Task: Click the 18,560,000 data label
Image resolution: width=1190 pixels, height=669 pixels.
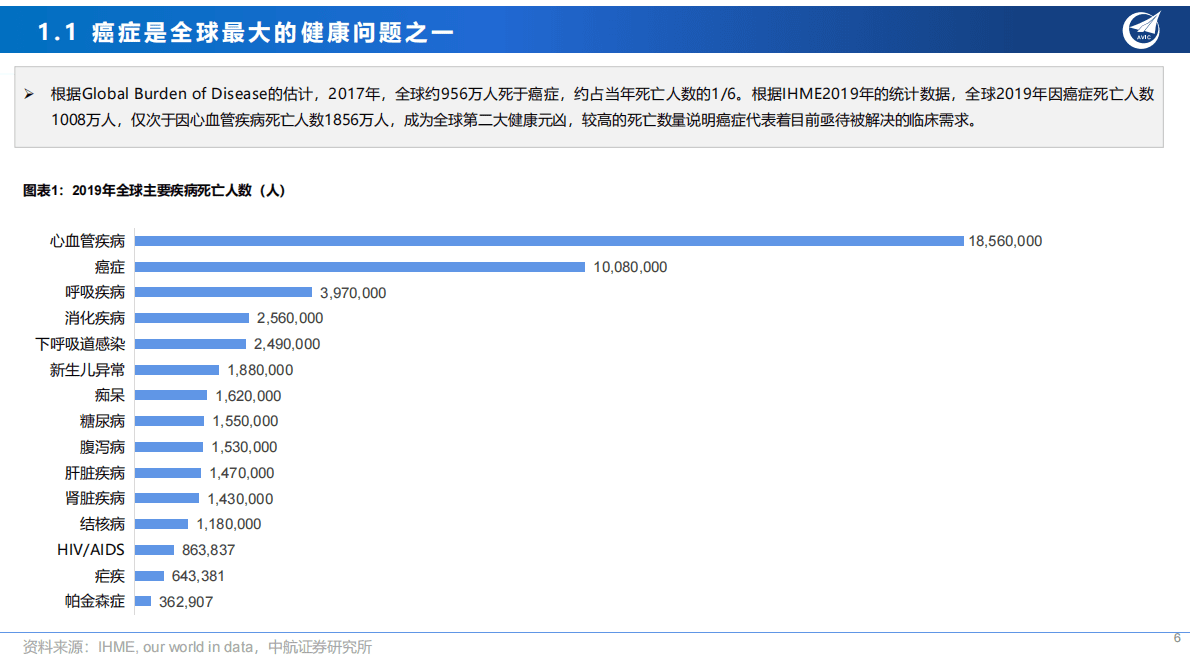Action: pyautogui.click(x=1005, y=241)
